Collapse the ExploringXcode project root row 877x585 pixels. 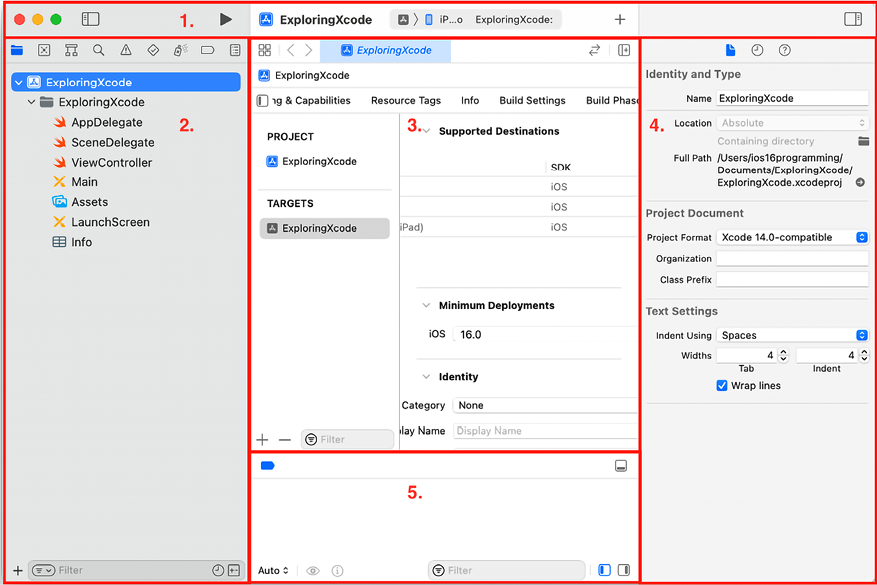(x=18, y=82)
